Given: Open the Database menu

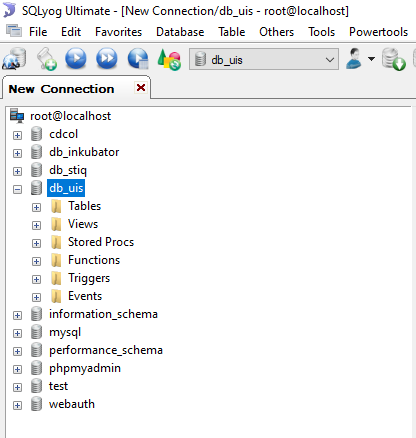Looking at the screenshot, I should pos(180,32).
